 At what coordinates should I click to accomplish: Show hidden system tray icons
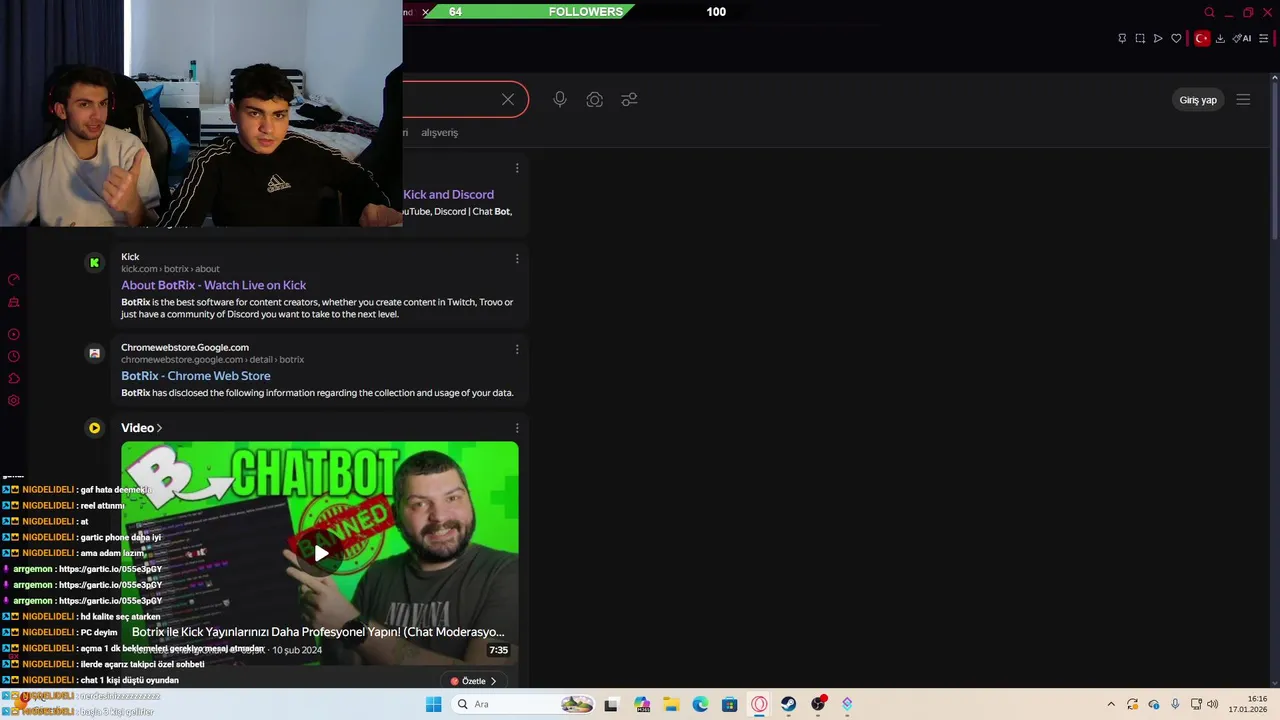[1110, 704]
